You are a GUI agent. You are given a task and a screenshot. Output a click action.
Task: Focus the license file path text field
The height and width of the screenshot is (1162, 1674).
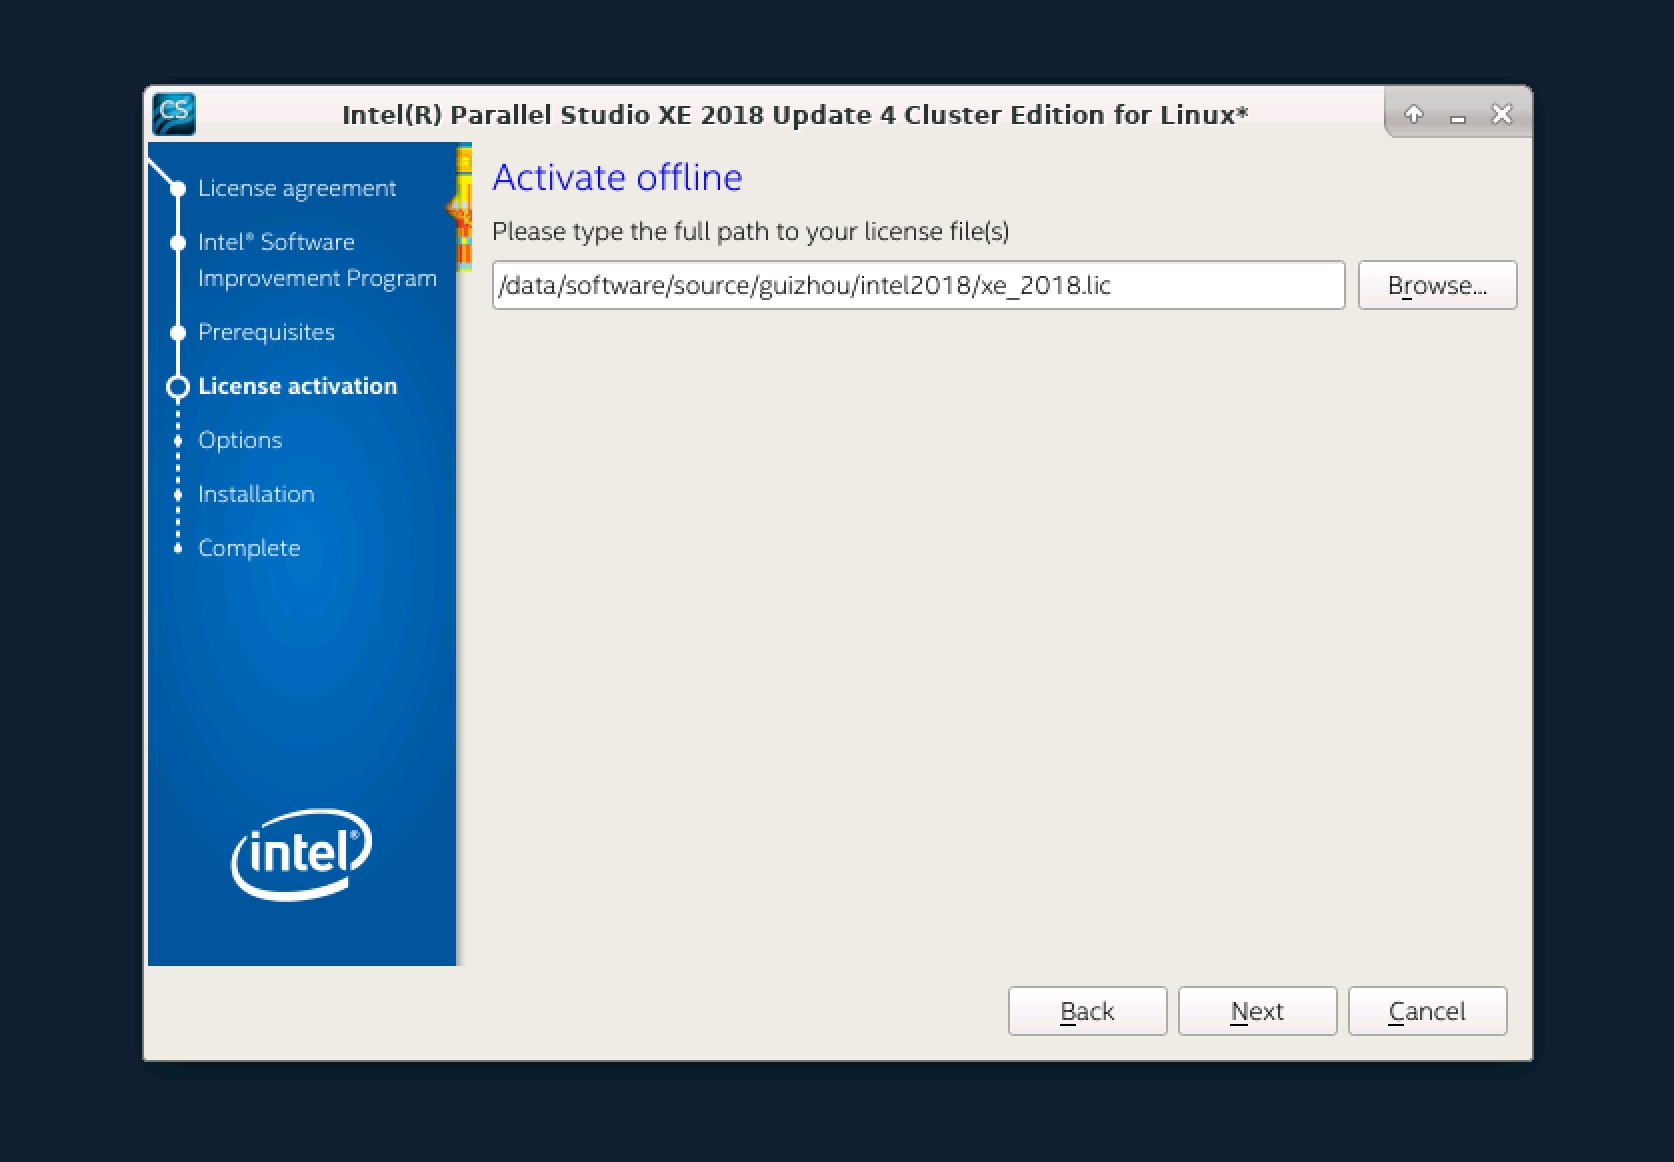coord(917,286)
